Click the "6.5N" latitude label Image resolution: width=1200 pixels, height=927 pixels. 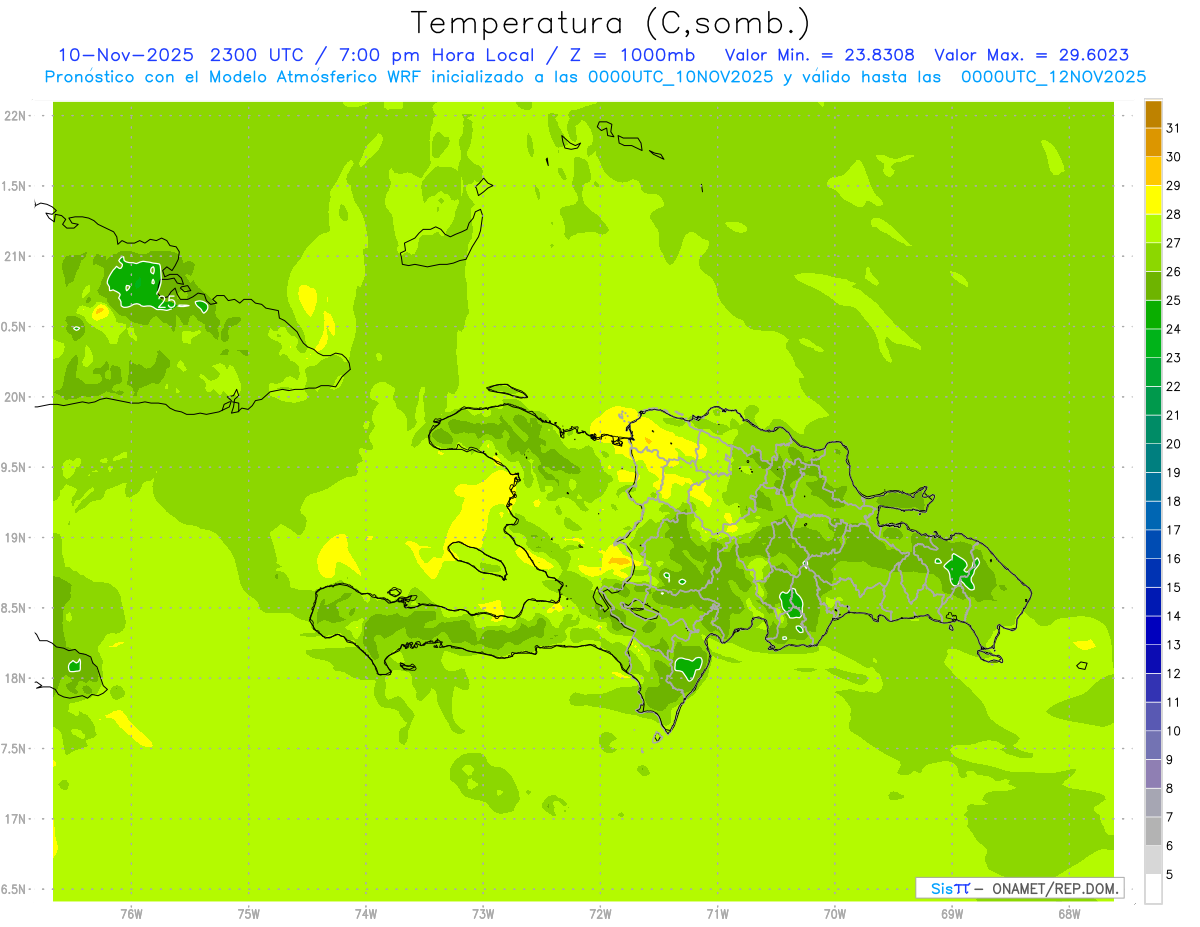click(14, 889)
